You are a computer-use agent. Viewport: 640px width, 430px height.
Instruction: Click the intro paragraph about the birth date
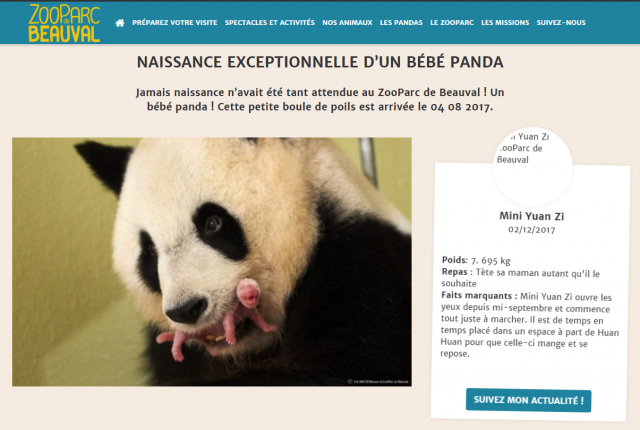[320, 100]
